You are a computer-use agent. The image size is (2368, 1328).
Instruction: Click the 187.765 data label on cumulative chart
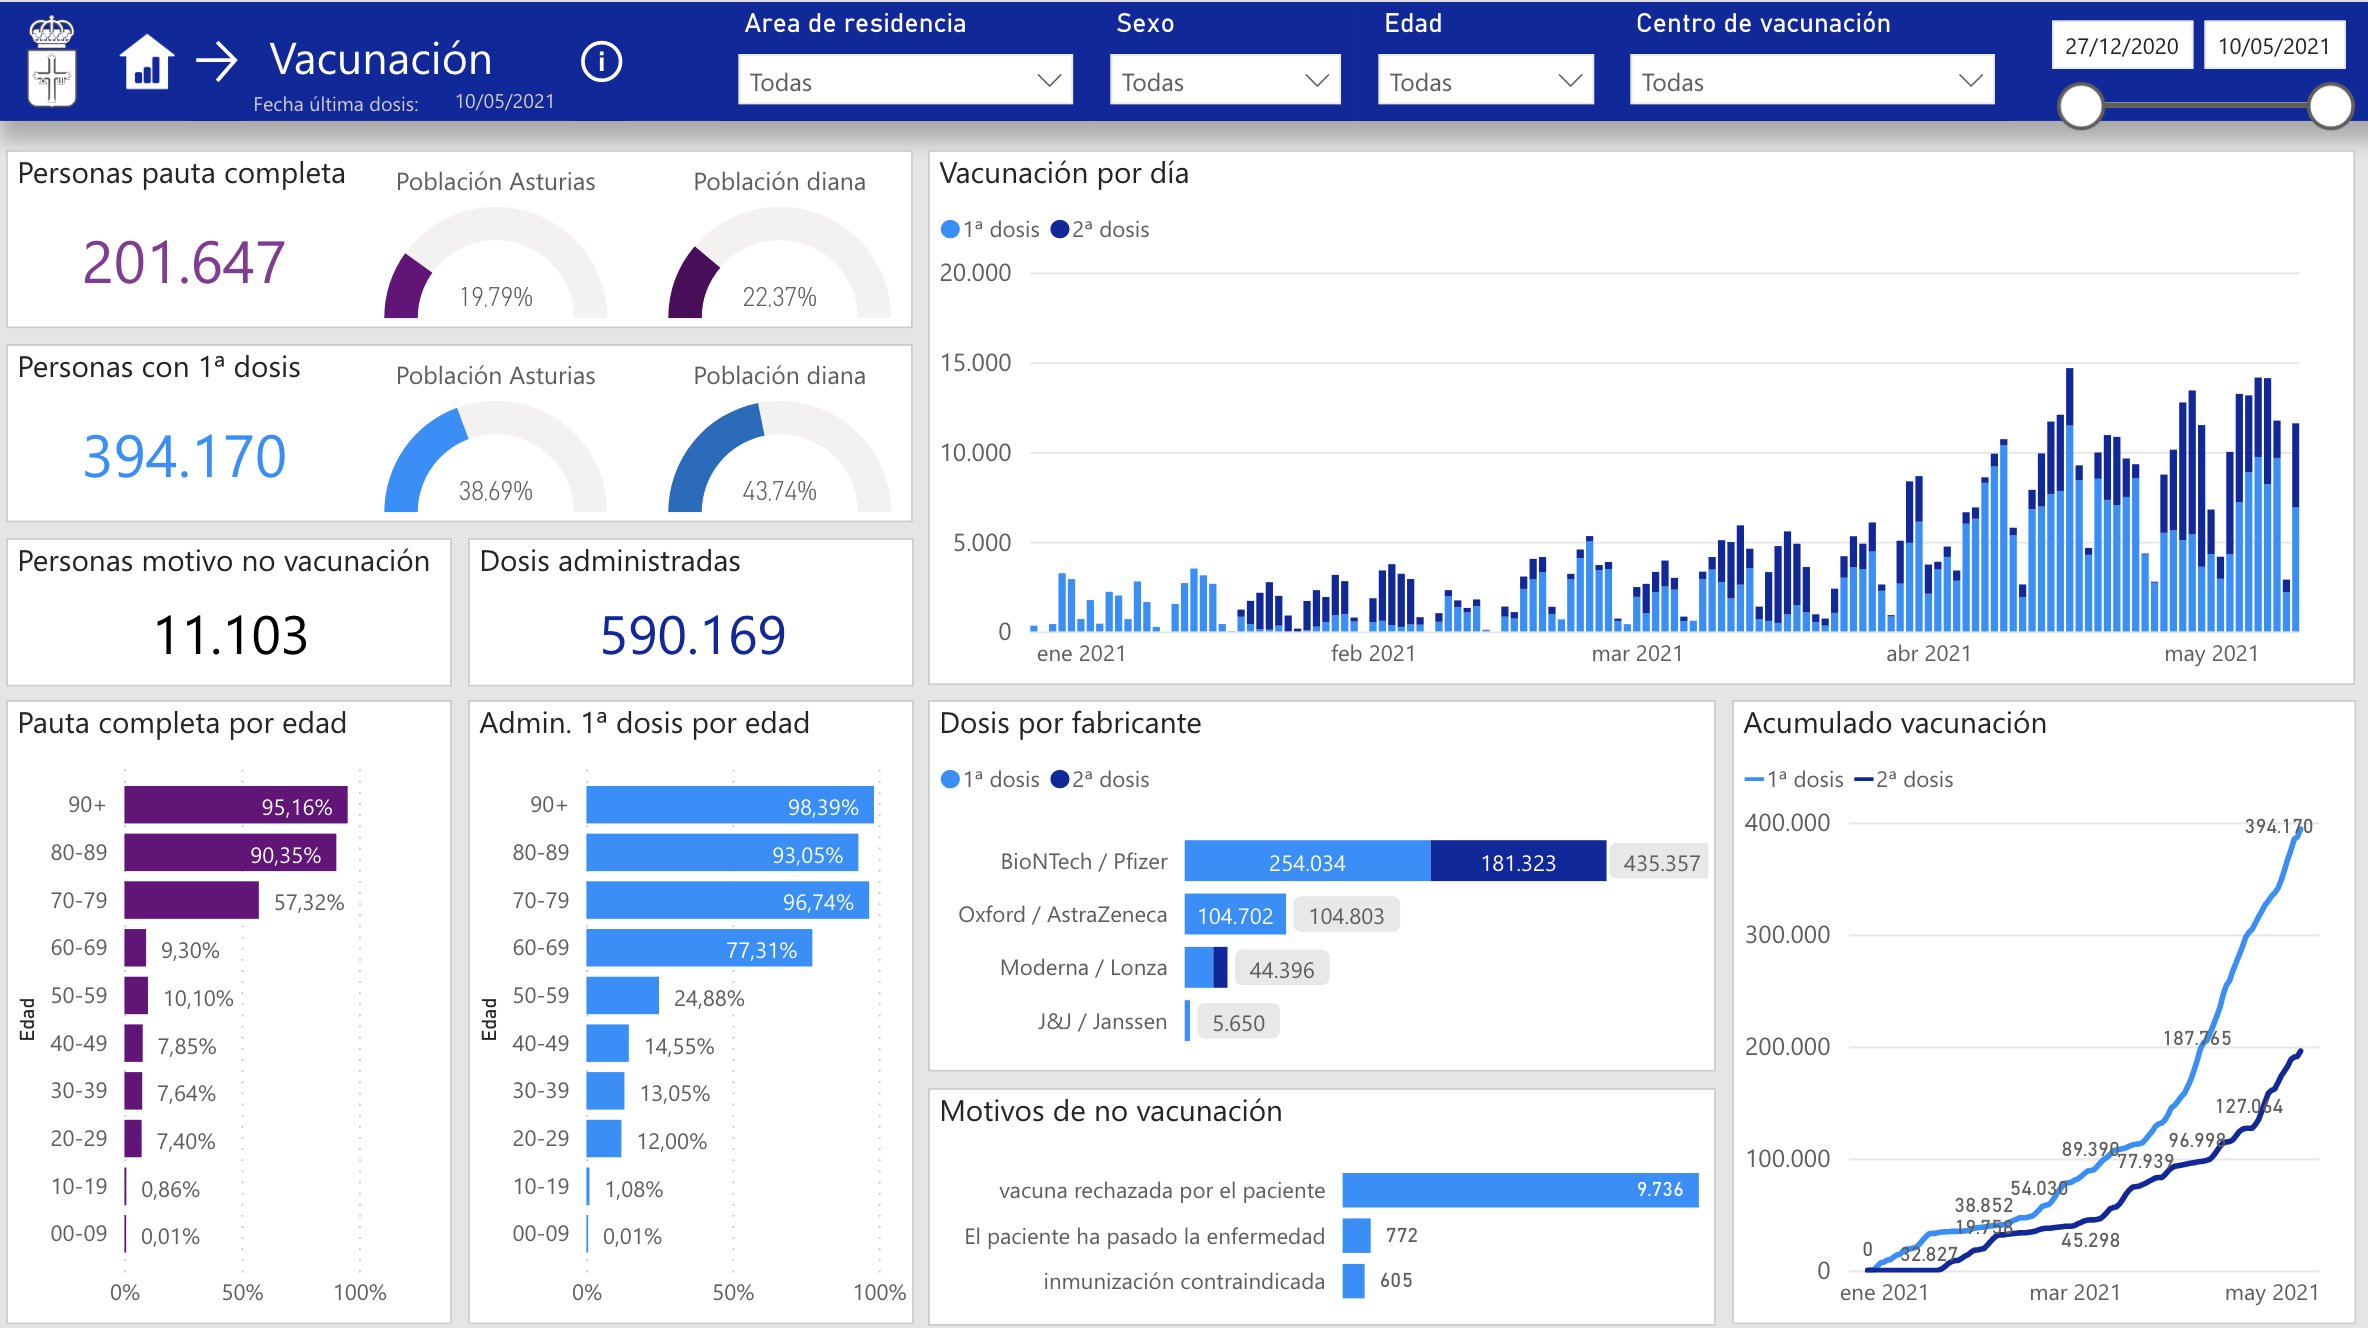(x=2197, y=1038)
